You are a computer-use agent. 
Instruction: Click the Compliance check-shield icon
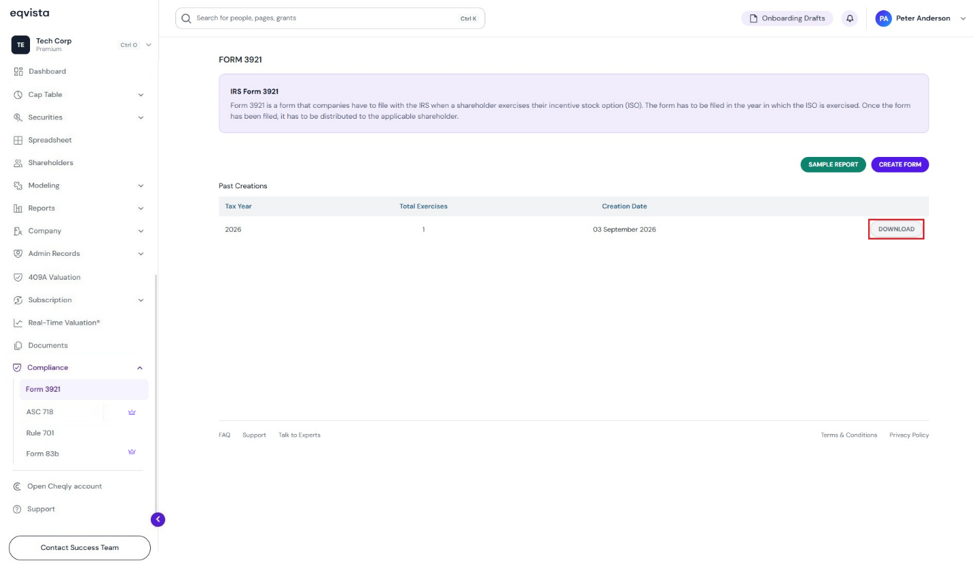pyautogui.click(x=17, y=368)
